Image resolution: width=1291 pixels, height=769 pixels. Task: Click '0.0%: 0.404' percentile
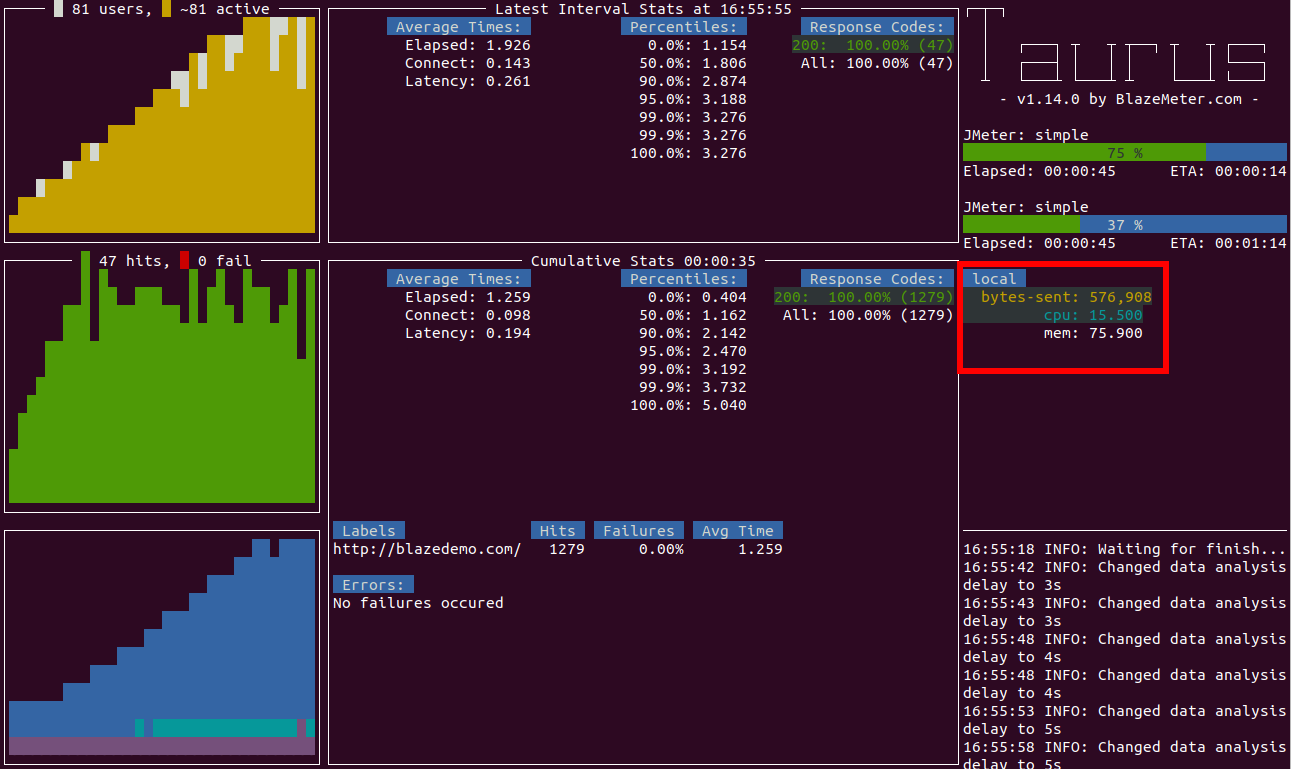[x=697, y=297]
